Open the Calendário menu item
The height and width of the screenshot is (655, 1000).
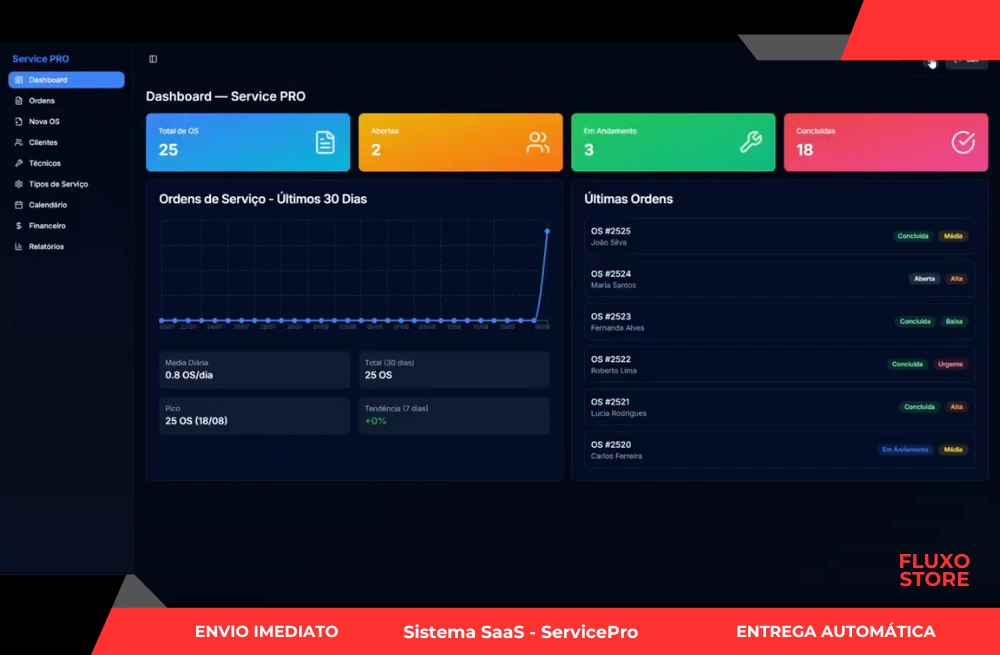48,205
